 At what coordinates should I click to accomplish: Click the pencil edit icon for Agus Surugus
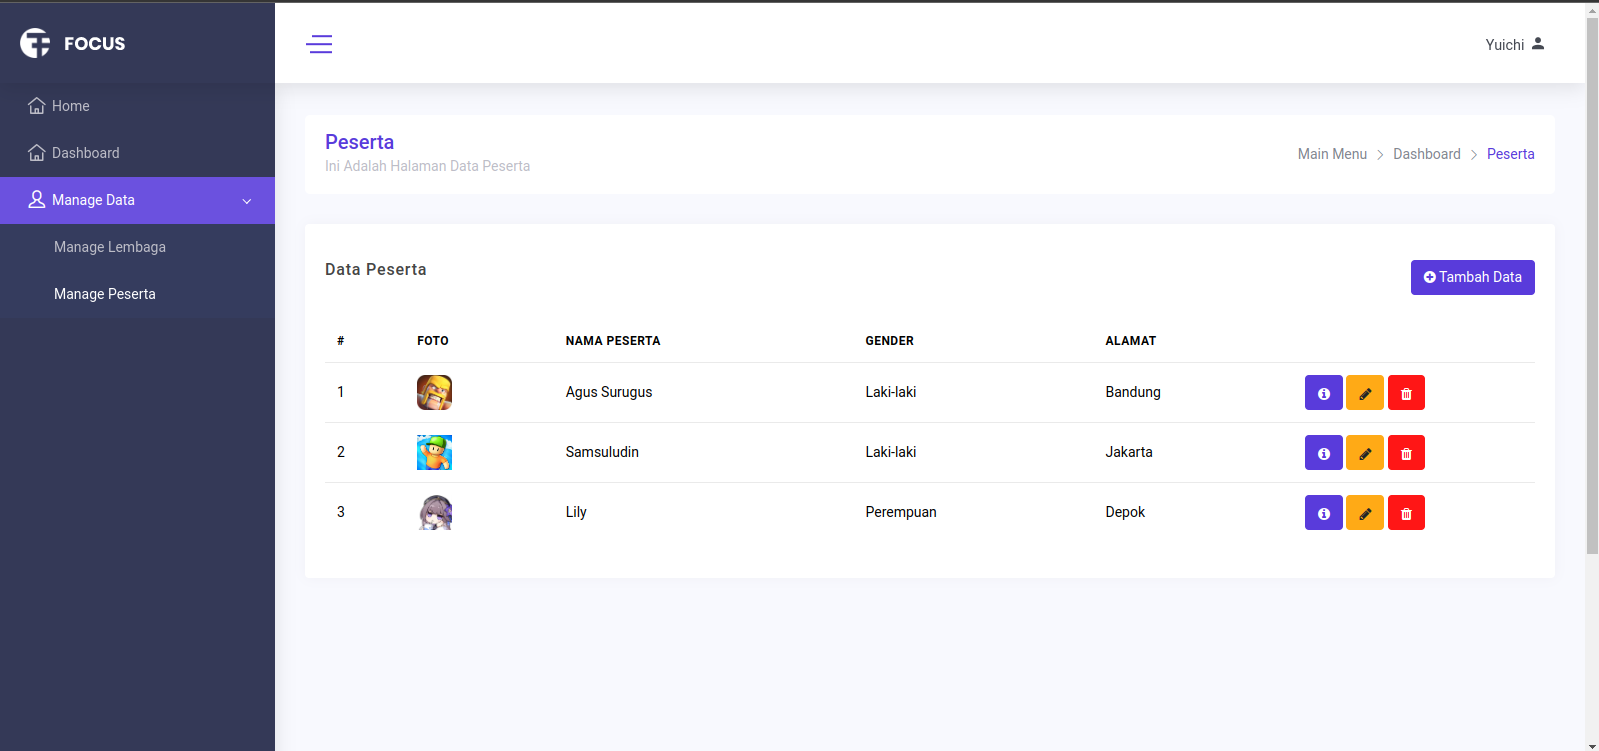[1364, 393]
